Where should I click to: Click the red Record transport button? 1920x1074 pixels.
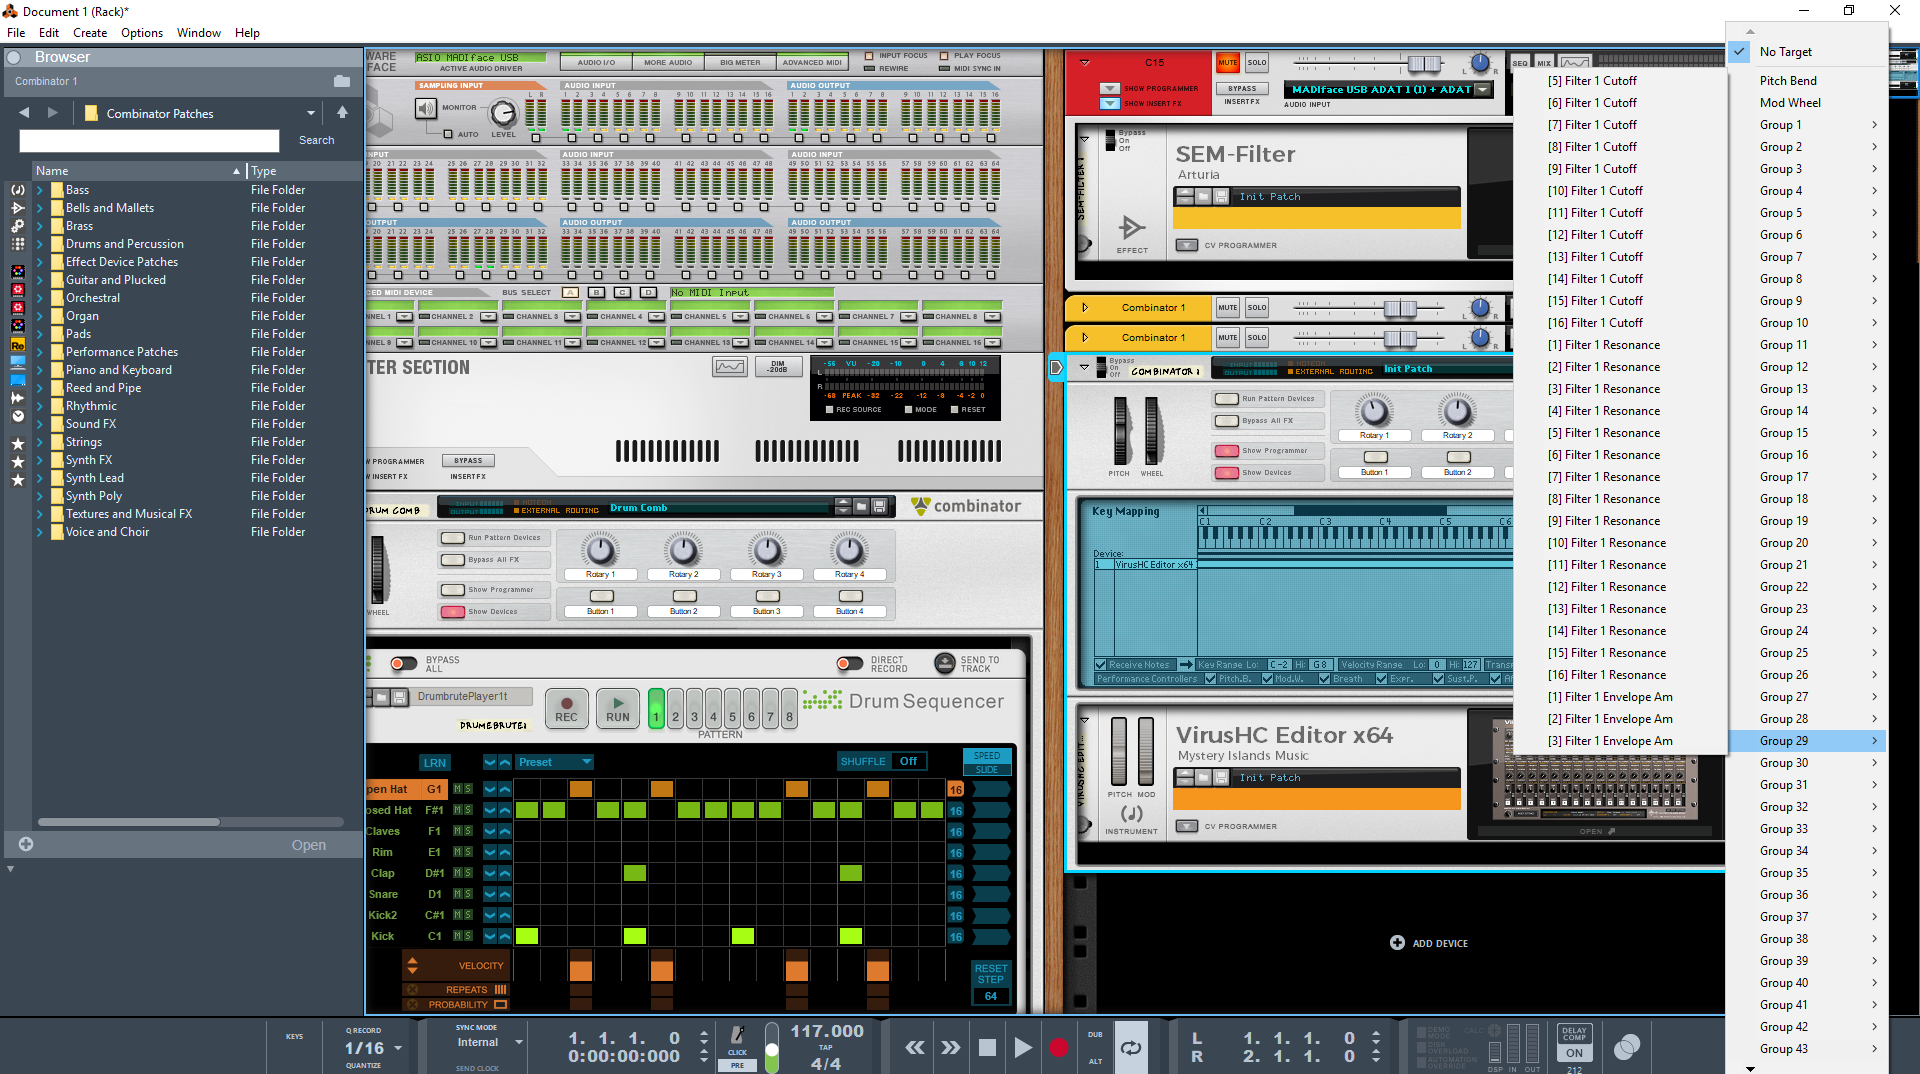pyautogui.click(x=1058, y=1047)
